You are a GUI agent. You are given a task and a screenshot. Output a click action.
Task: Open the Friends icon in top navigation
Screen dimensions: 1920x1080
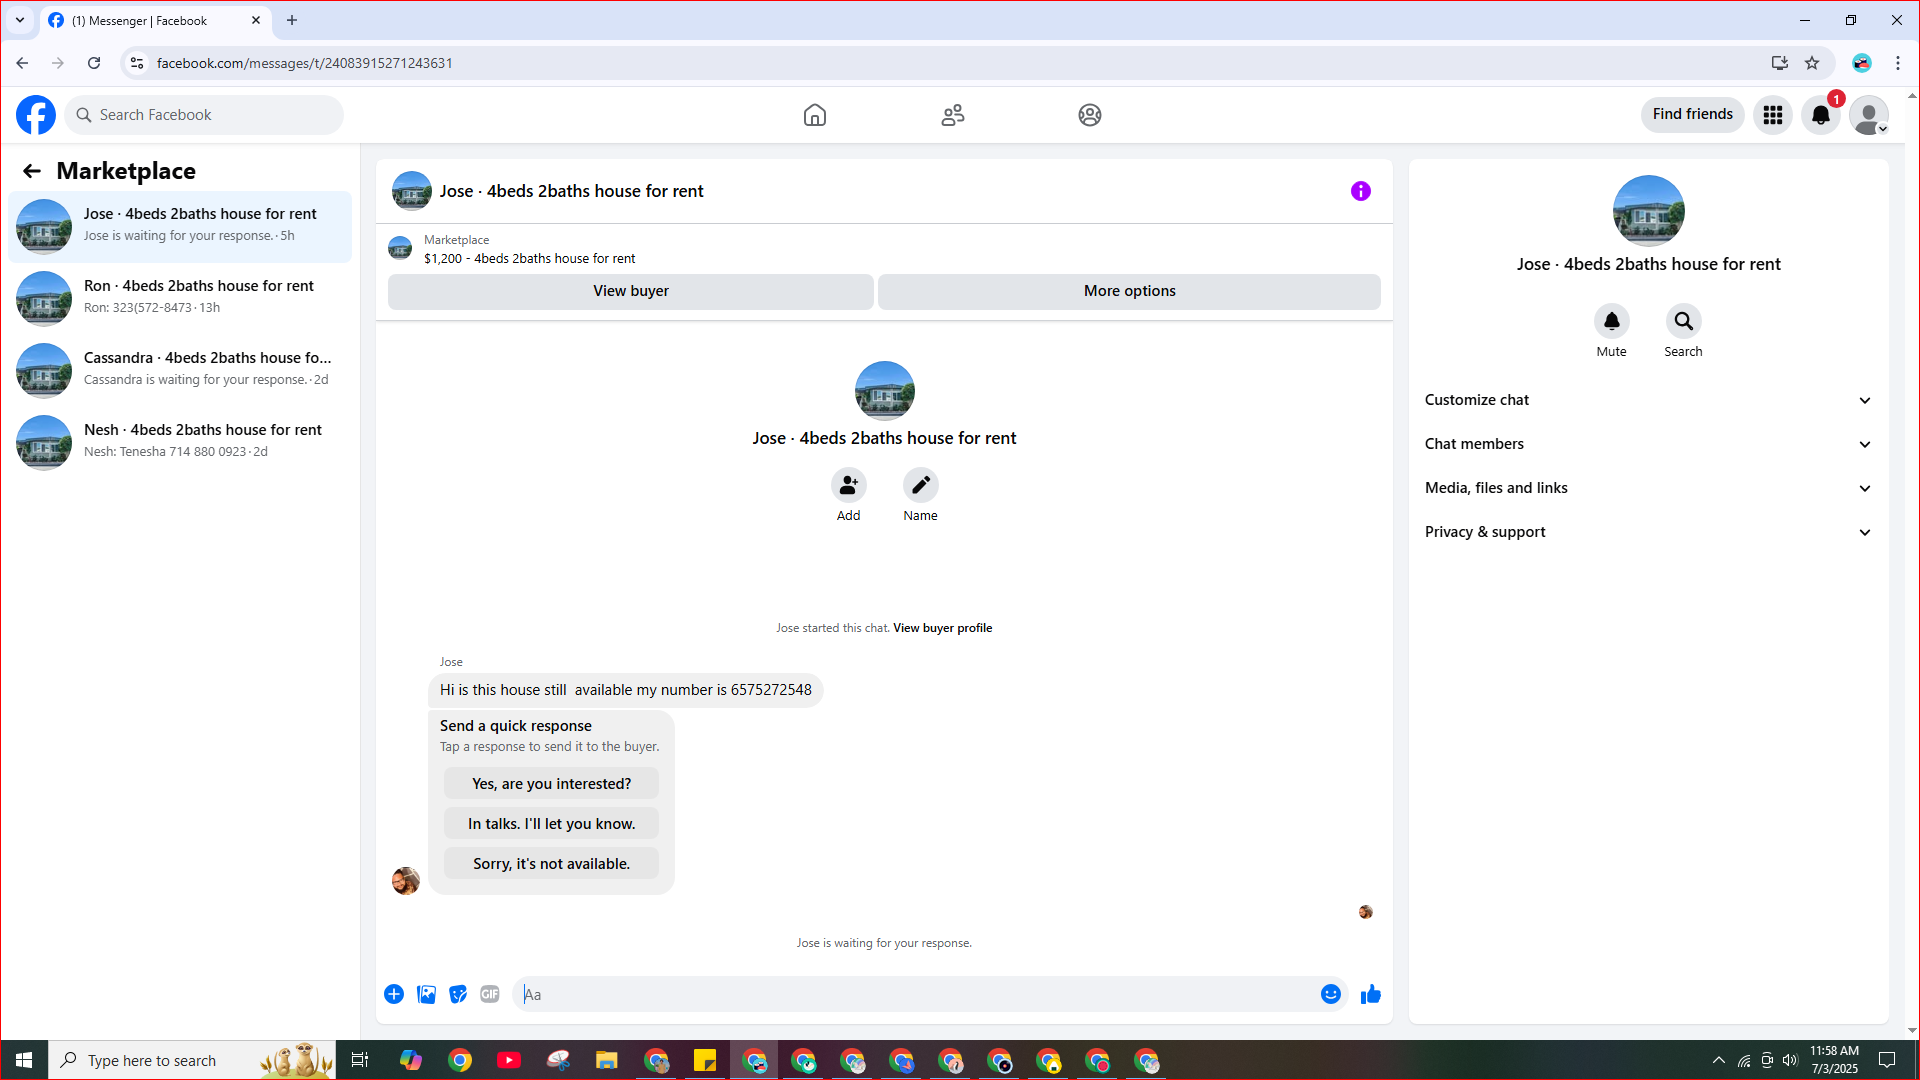(x=953, y=115)
